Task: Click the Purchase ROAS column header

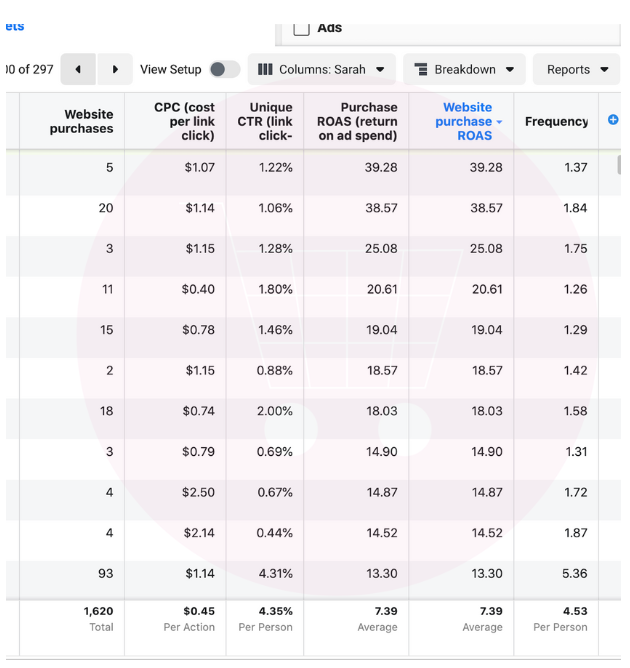Action: coord(357,121)
